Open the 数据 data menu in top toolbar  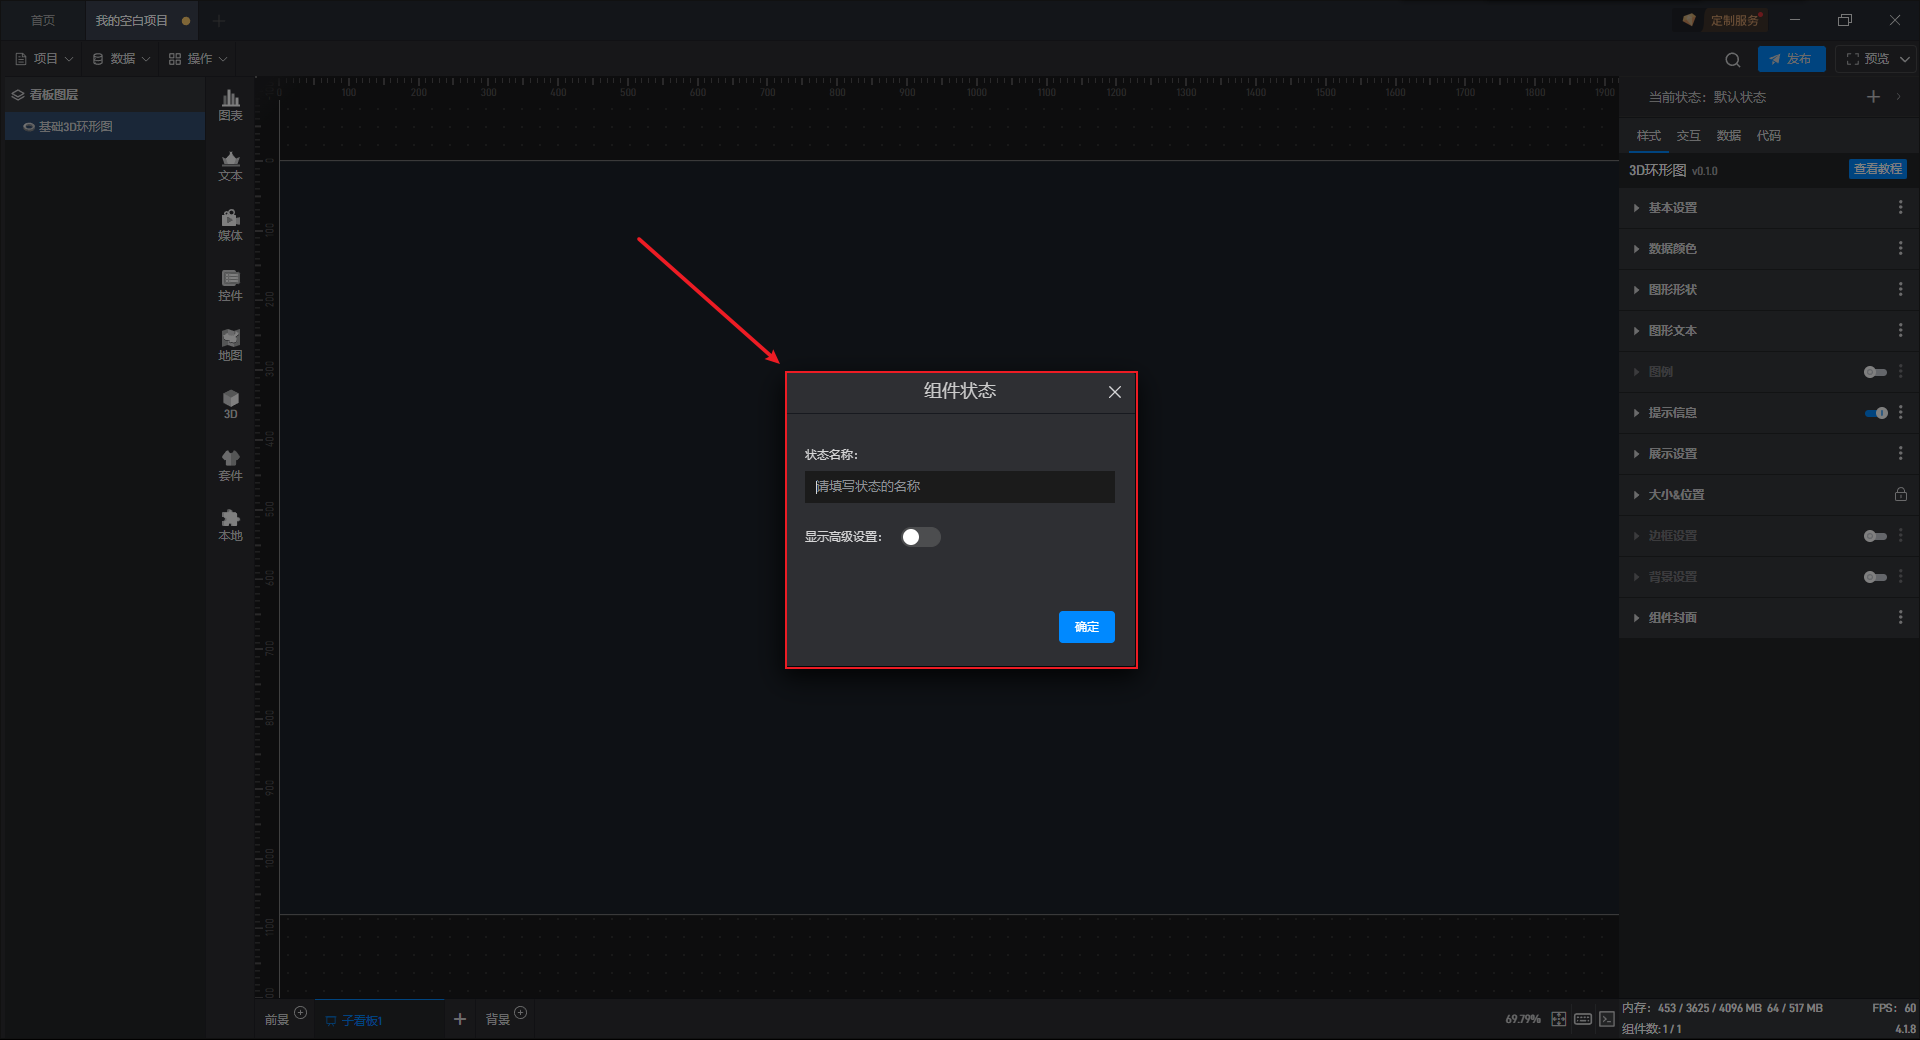tap(121, 59)
